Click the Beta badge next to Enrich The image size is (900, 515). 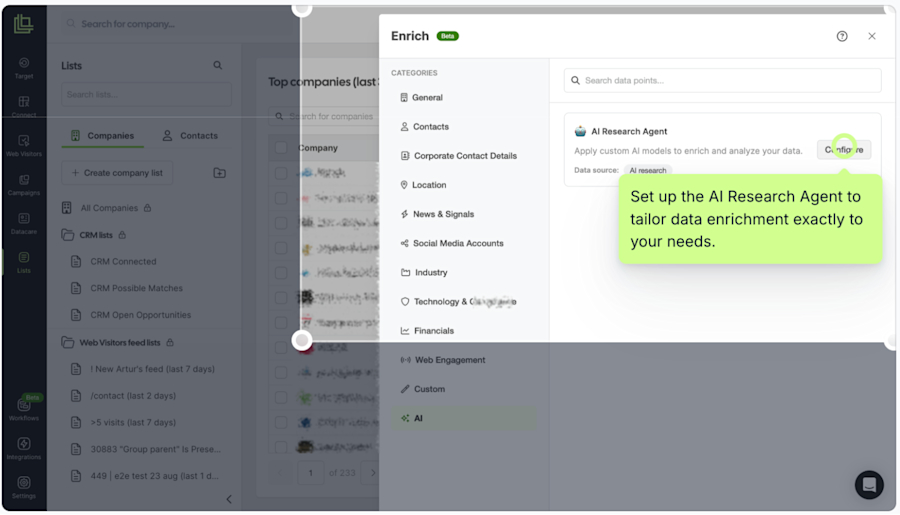(448, 36)
